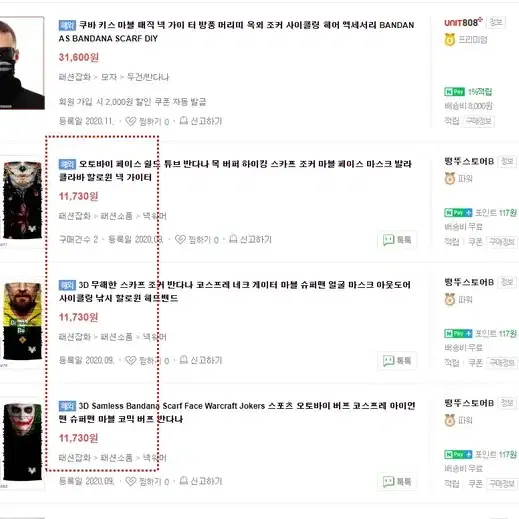519x519 pixels.
Task: Click the 넥워머 category link on the Heisenberg scarf listing
Action: pyautogui.click(x=155, y=337)
